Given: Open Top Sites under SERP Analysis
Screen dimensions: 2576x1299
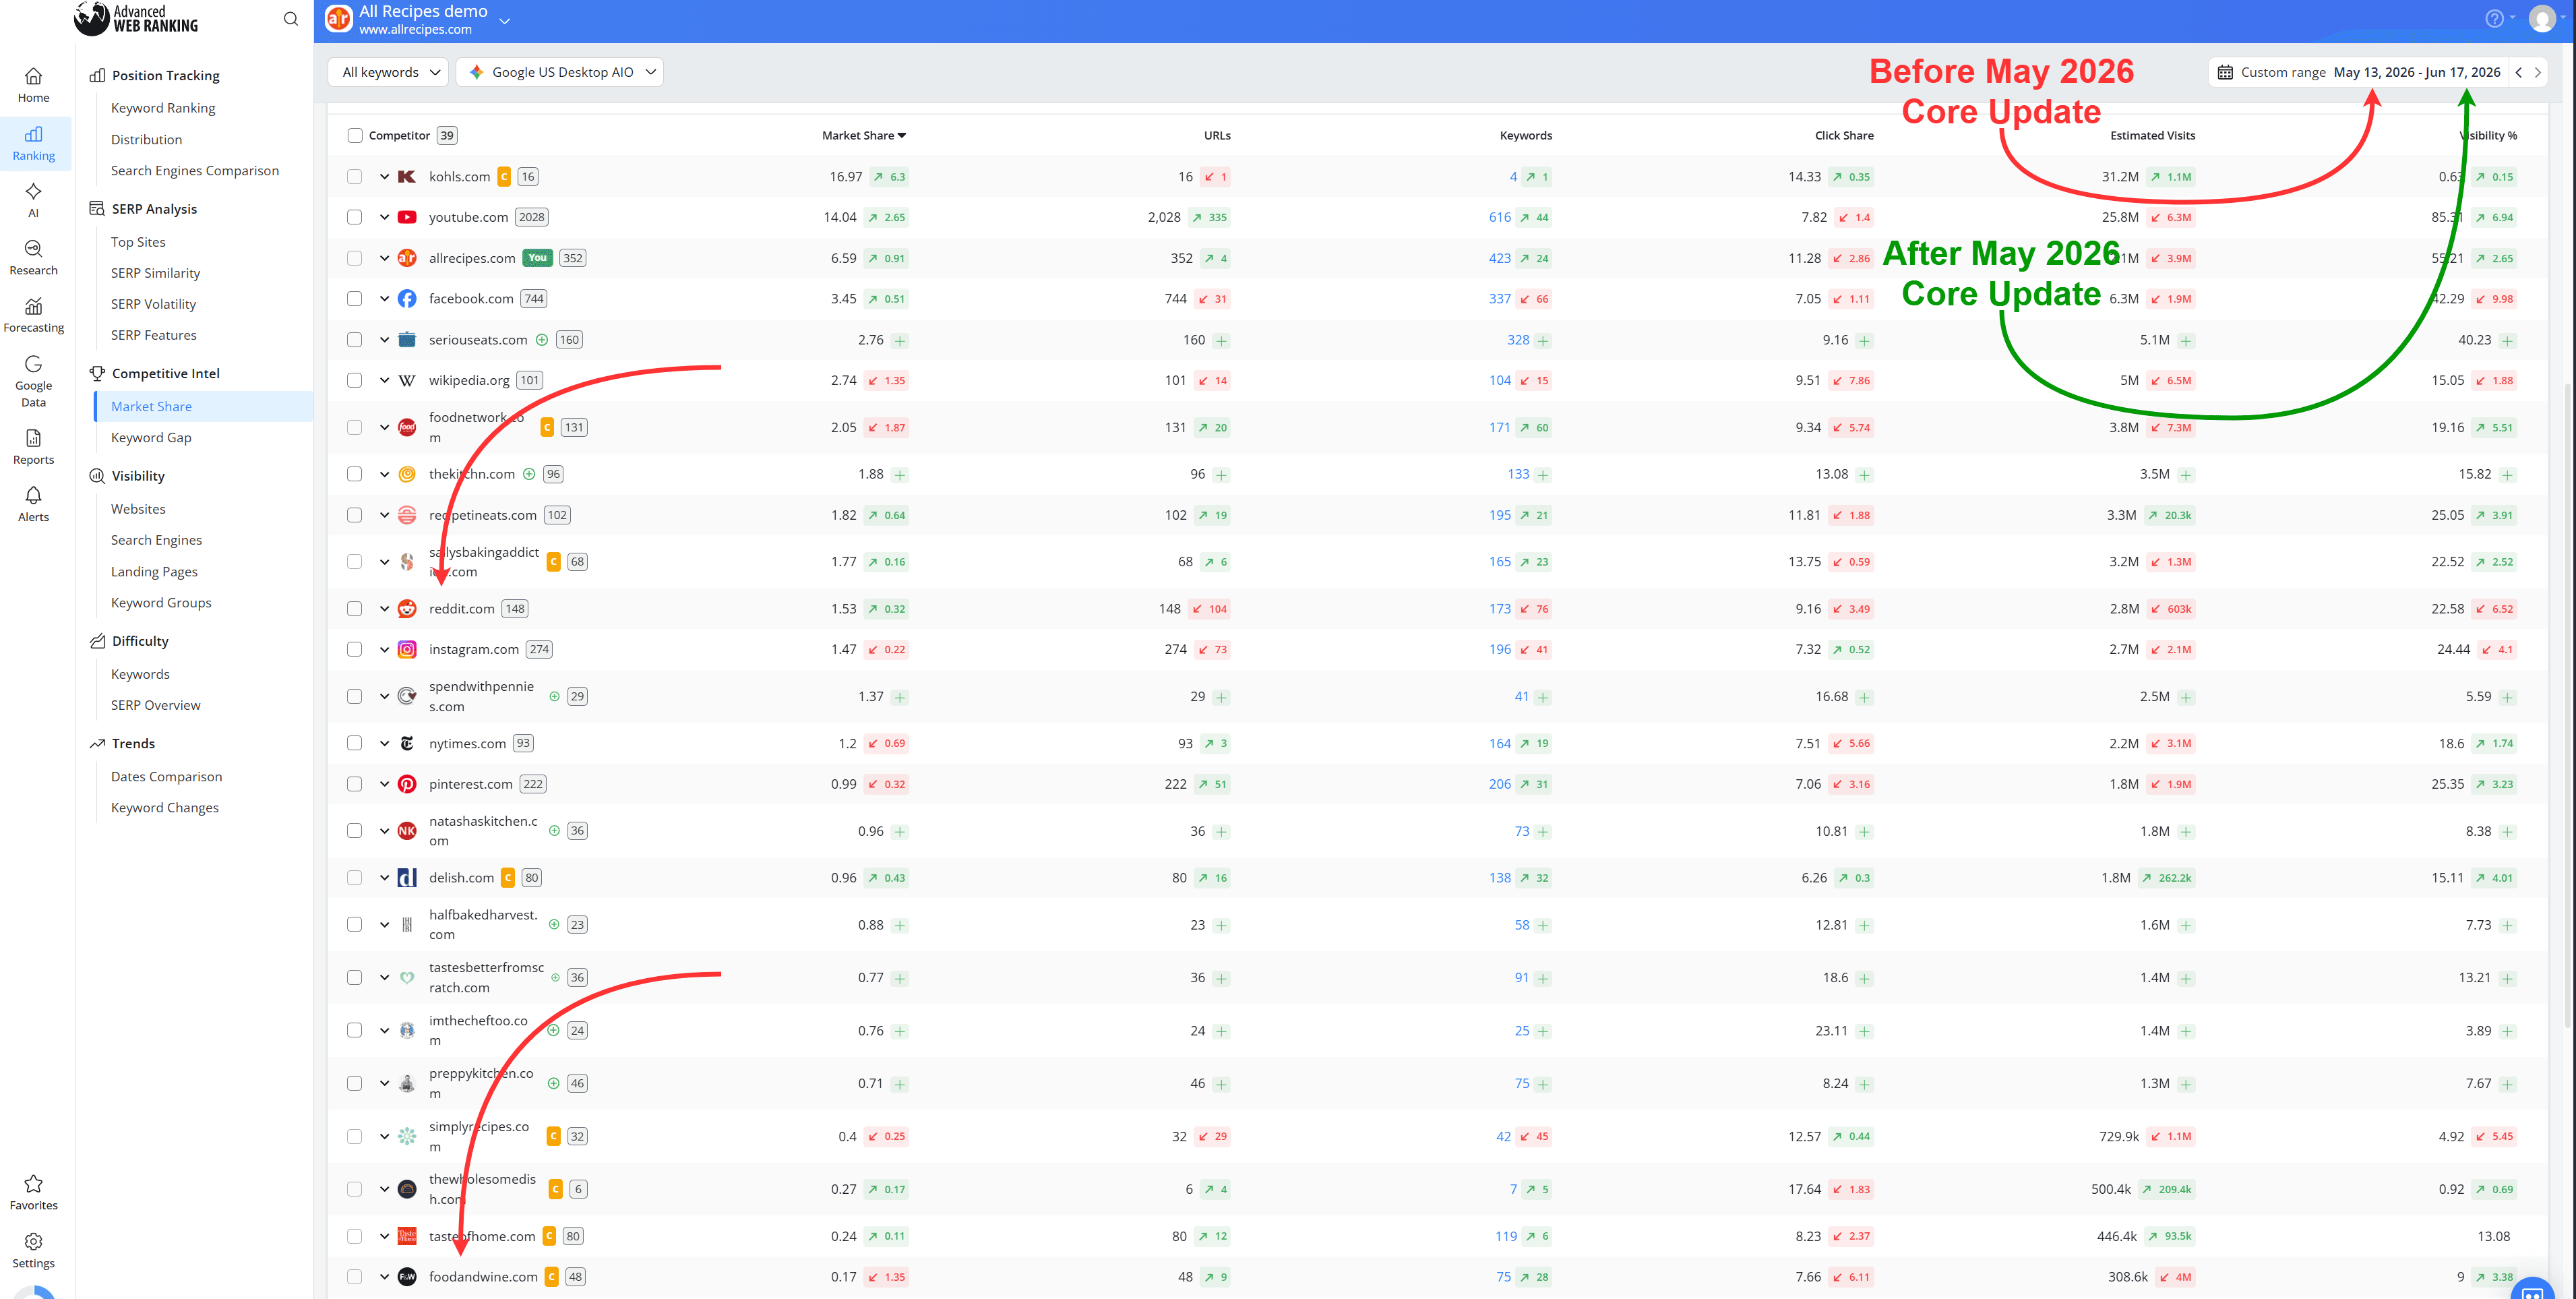Looking at the screenshot, I should coord(138,242).
